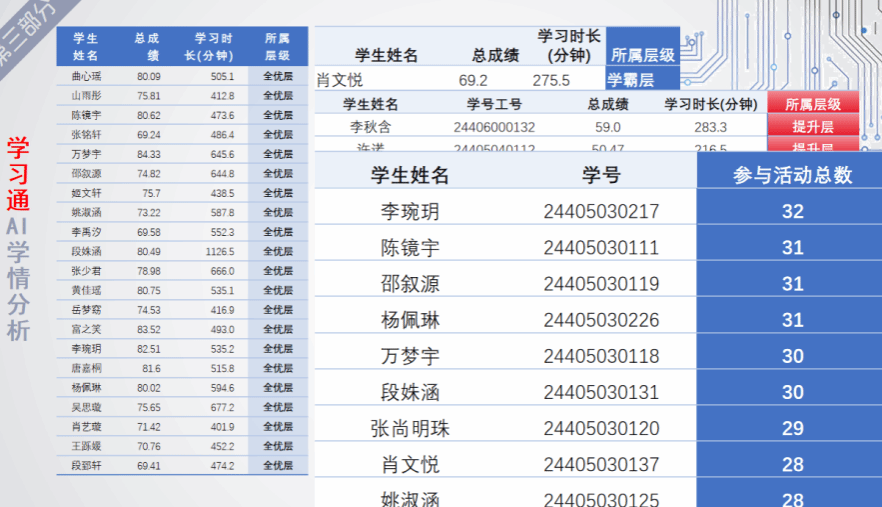This screenshot has height=507, width=882.
Task: Click the blue 学霸层 cell
Action: click(642, 79)
